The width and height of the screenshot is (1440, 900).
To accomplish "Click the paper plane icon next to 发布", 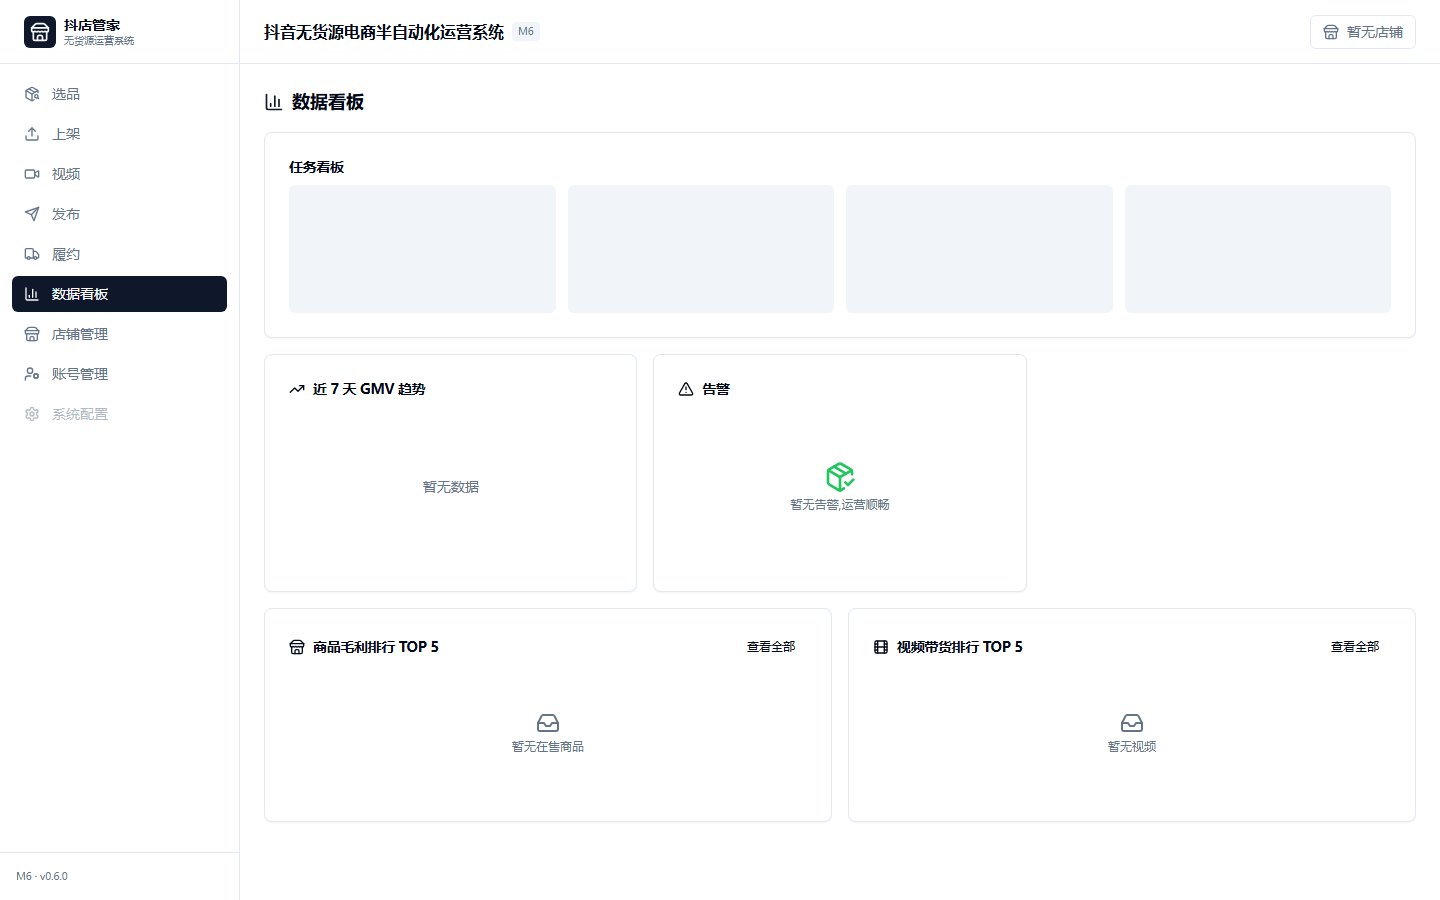I will click(x=32, y=214).
